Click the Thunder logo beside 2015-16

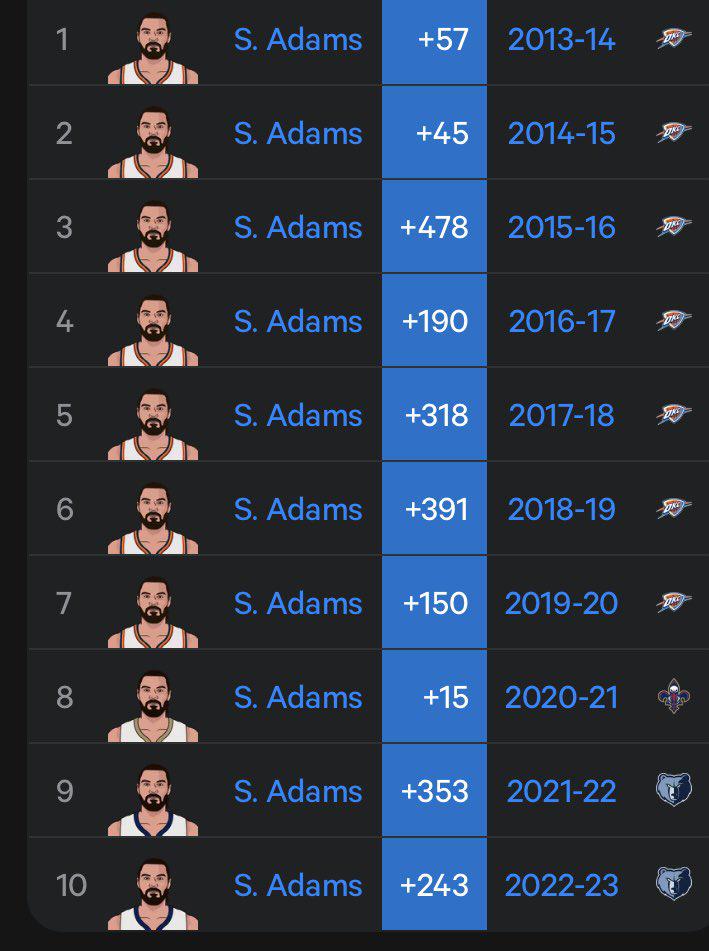tap(673, 227)
